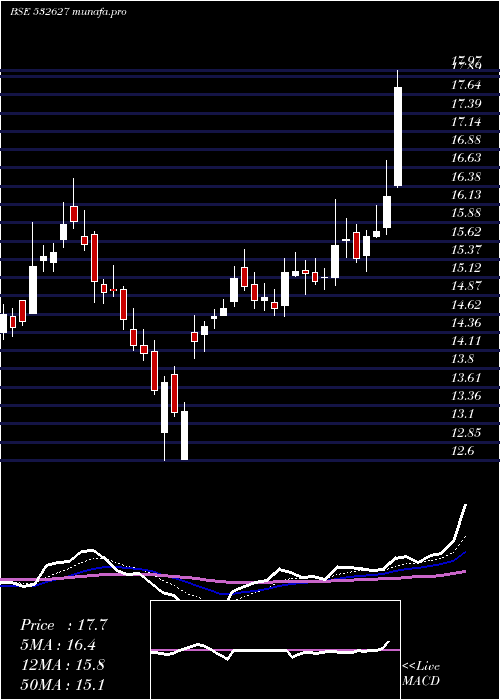Image resolution: width=500 pixels, height=700 pixels.
Task: Choose the 15.12 price level text
Action: pyautogui.click(x=466, y=267)
